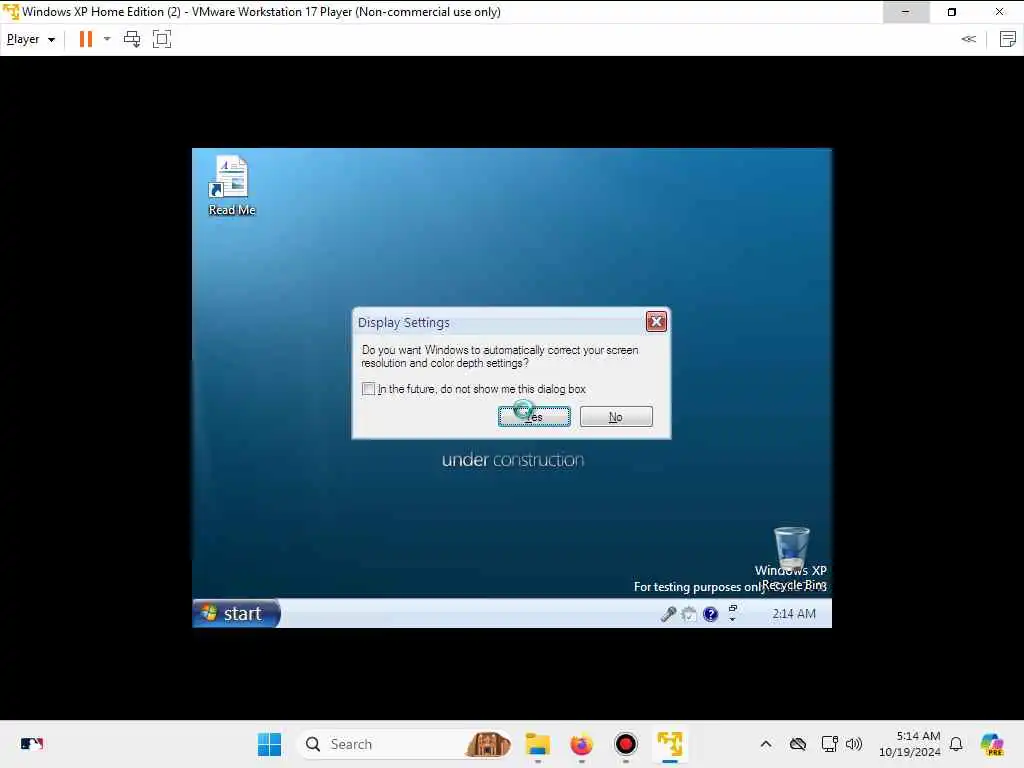The height and width of the screenshot is (768, 1024).
Task: Close the Display Settings dialog
Action: [656, 321]
